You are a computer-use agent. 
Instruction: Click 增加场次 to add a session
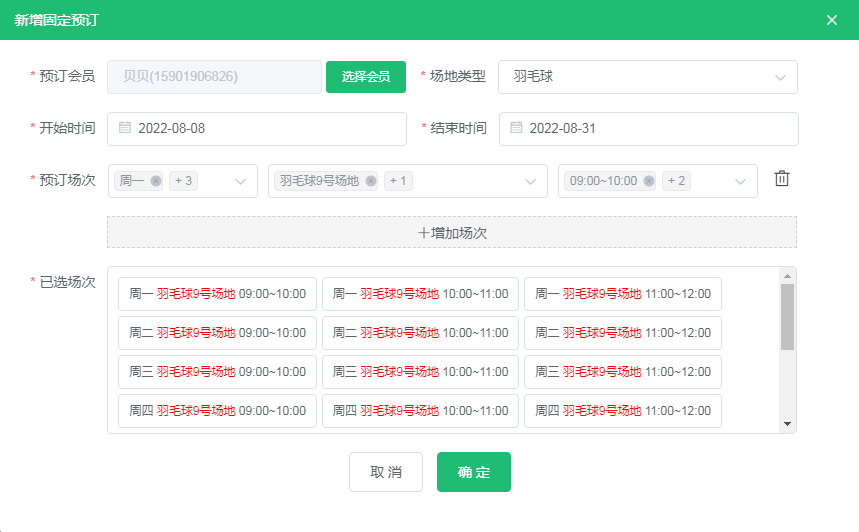(x=452, y=232)
